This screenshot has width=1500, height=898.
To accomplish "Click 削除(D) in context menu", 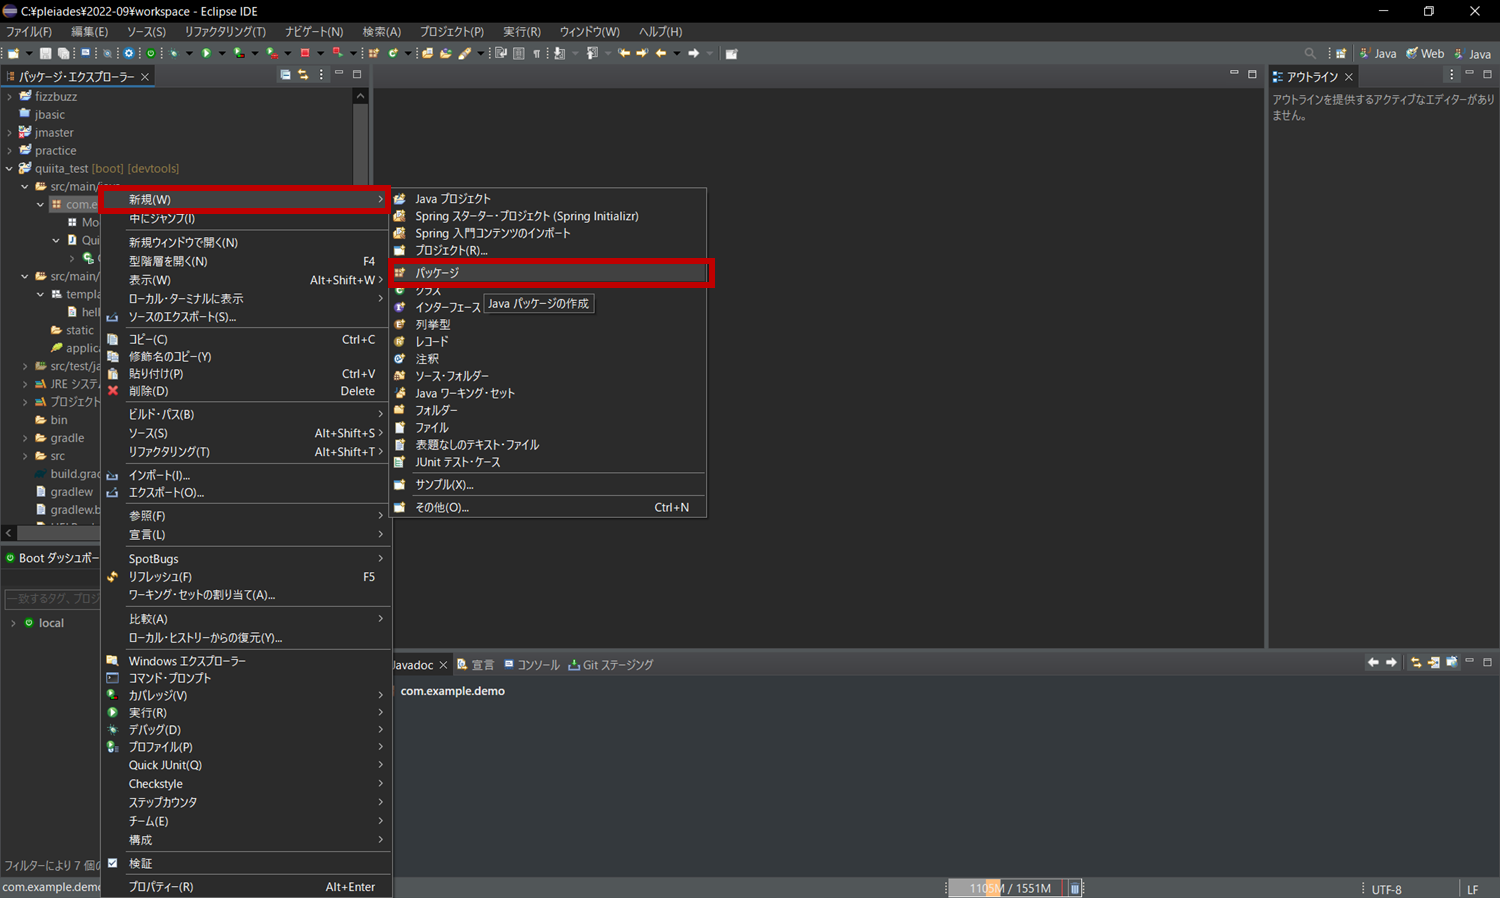I will tap(246, 391).
